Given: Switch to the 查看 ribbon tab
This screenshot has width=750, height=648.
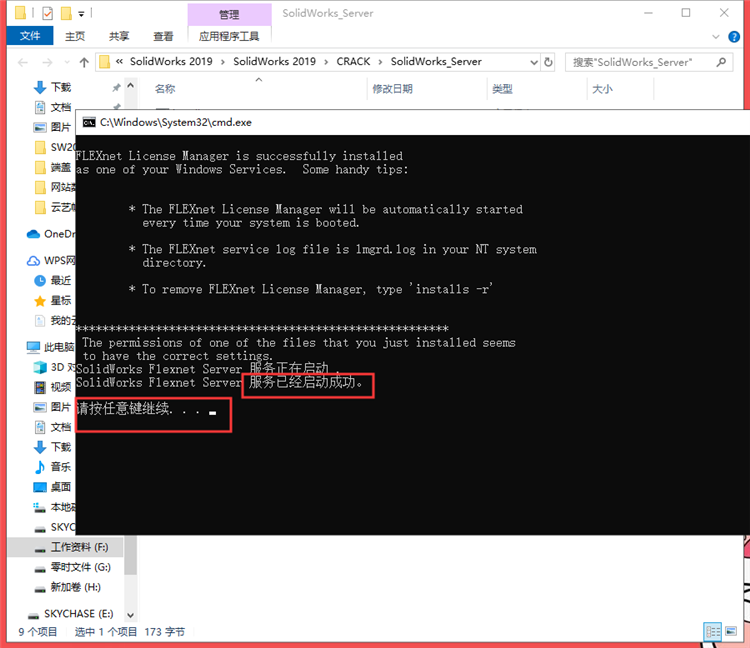Looking at the screenshot, I should pos(163,36).
